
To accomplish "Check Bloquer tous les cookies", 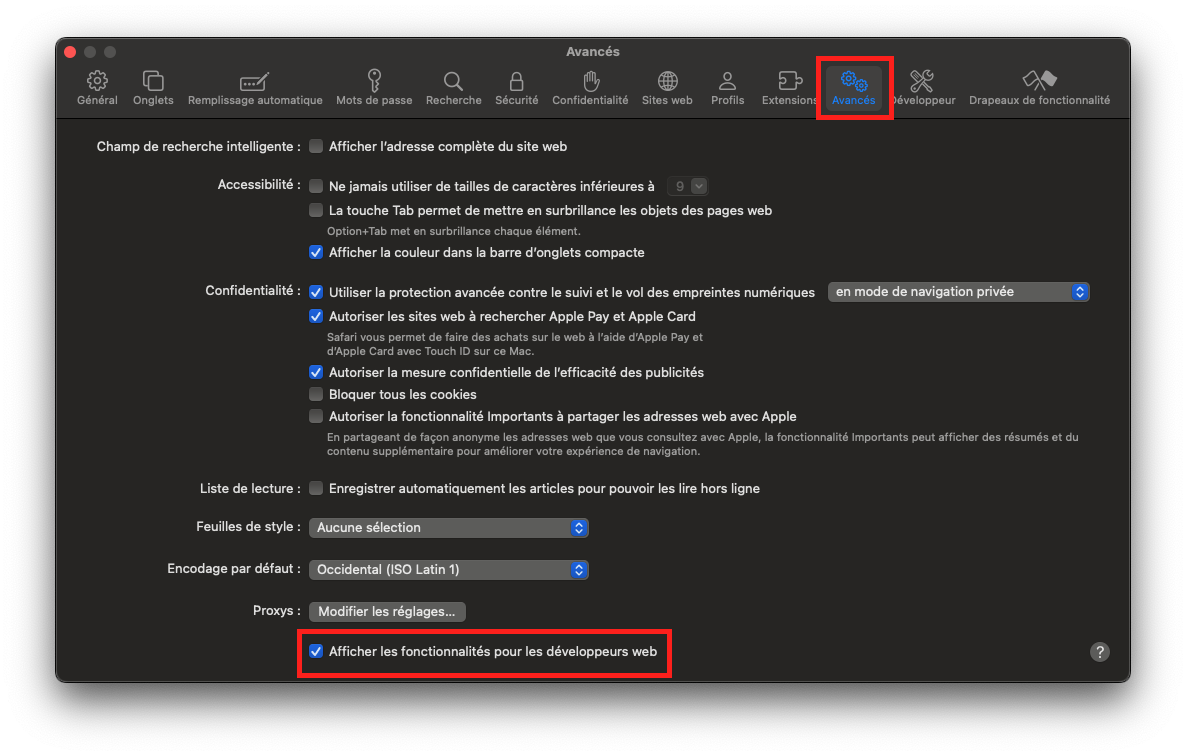I will coord(316,394).
